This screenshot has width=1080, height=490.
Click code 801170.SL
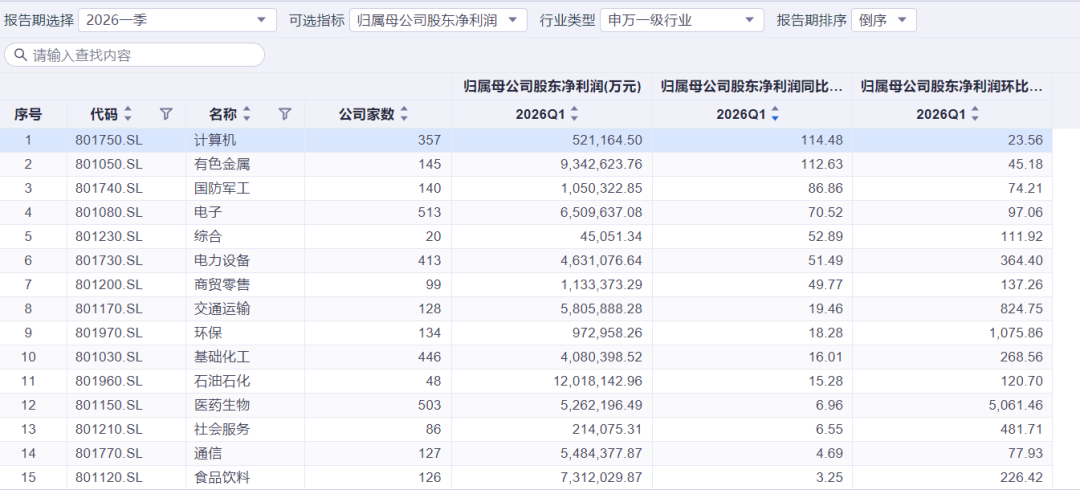click(x=109, y=309)
